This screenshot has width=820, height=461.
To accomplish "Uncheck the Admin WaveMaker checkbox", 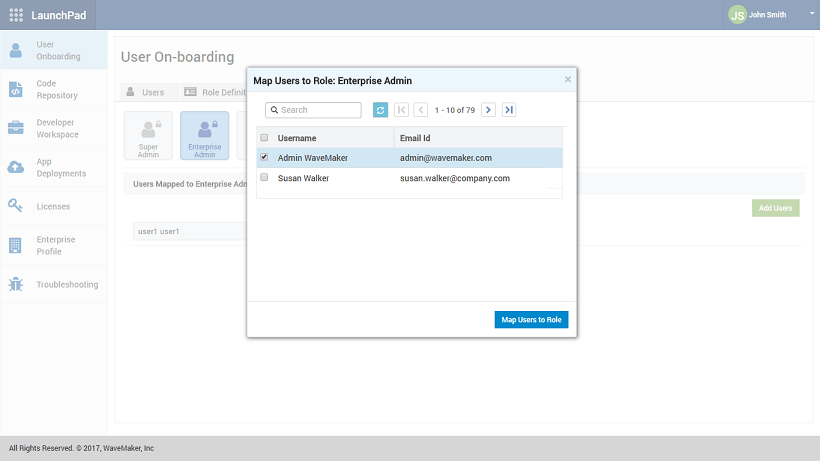I will [264, 157].
